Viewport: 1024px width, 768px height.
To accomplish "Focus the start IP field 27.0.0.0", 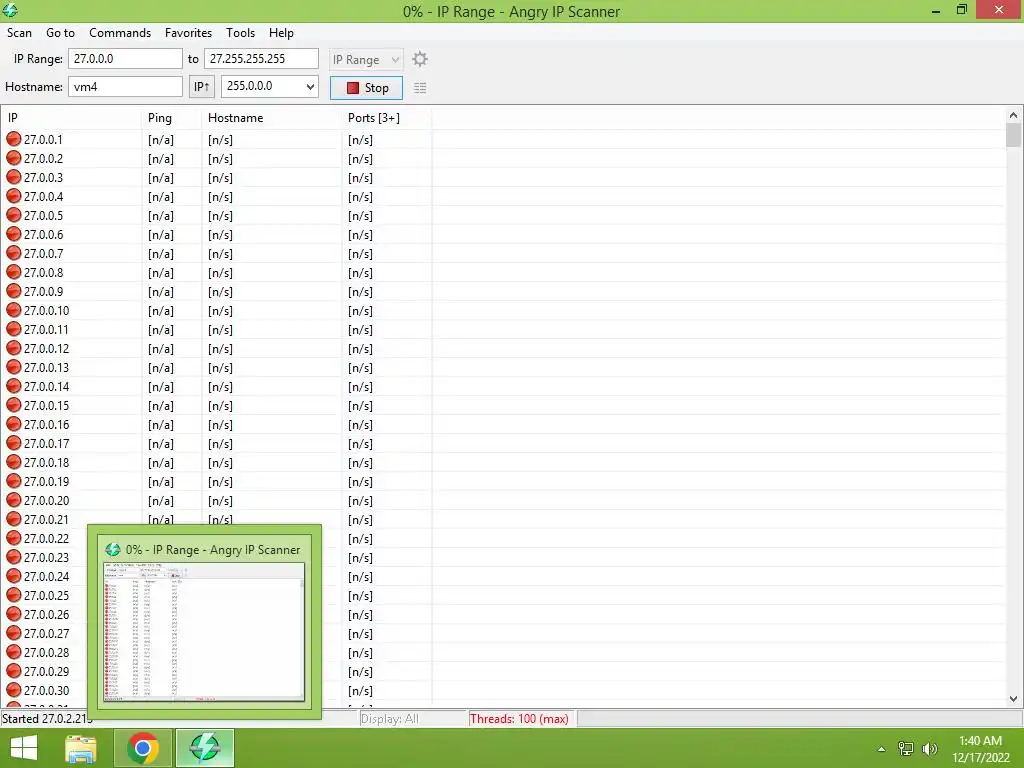I will 125,59.
